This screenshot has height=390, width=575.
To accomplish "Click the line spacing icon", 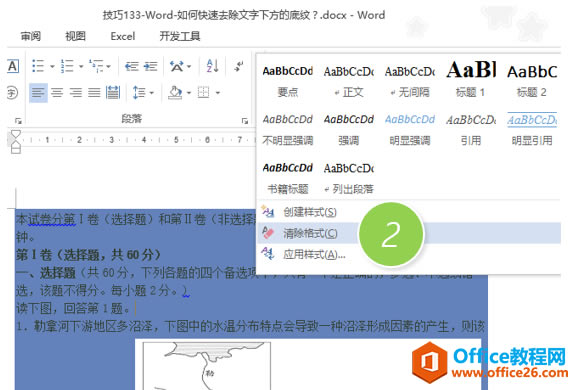I will pos(139,93).
